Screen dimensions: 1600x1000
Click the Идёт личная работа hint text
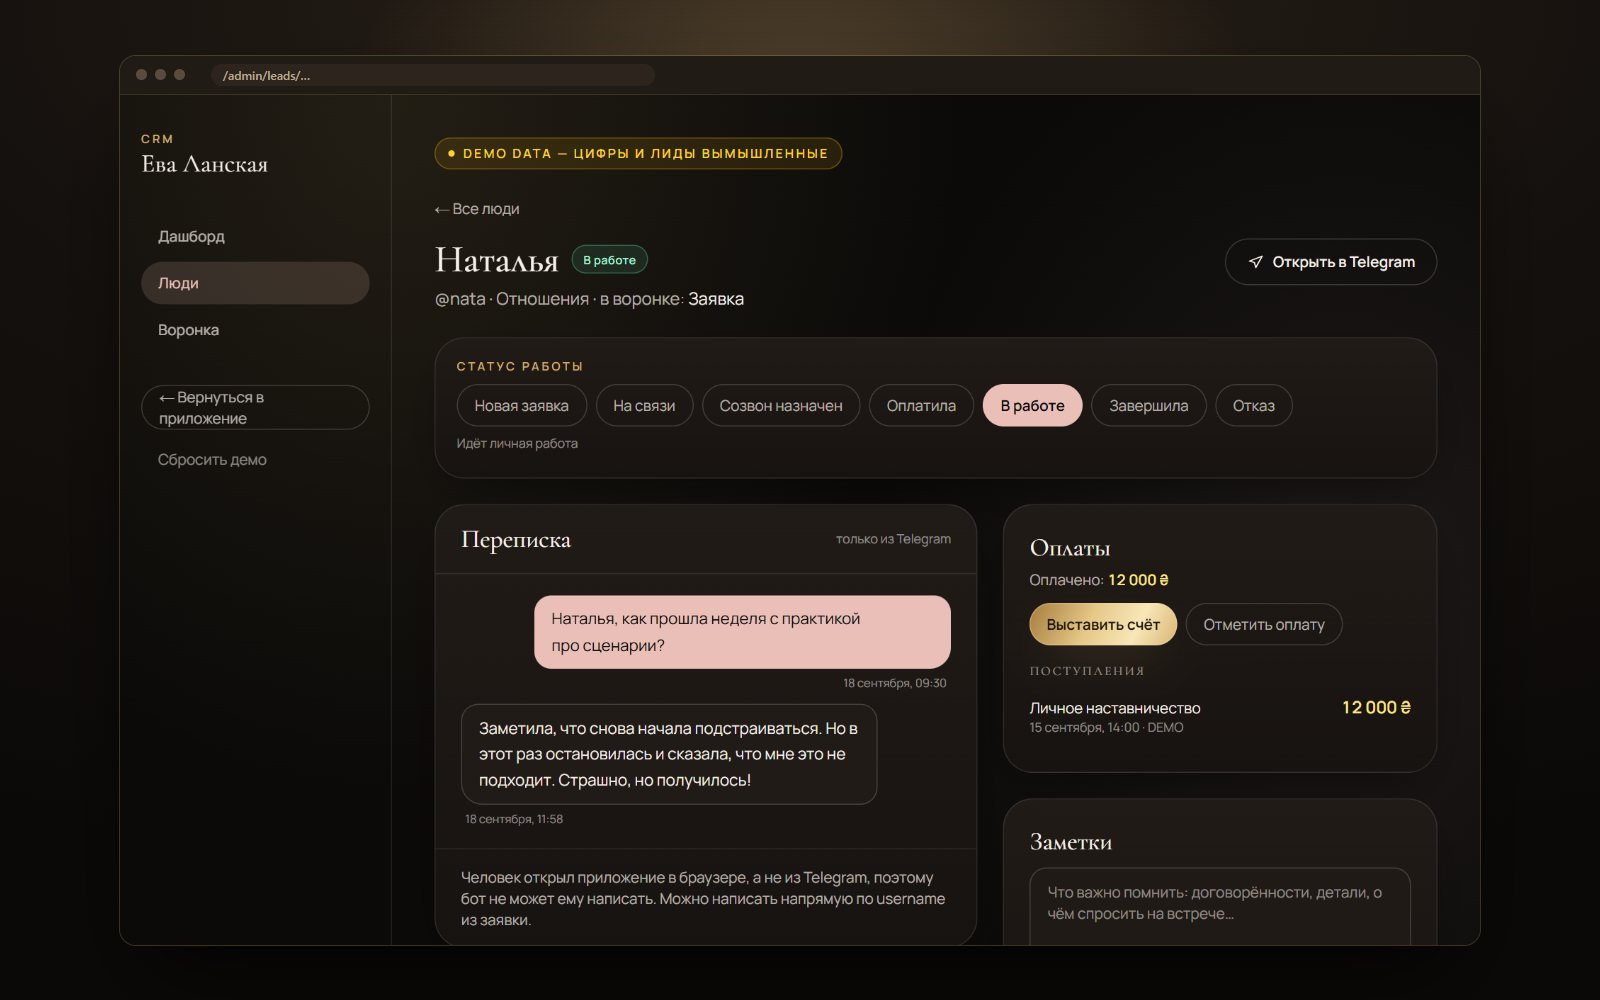pos(517,443)
